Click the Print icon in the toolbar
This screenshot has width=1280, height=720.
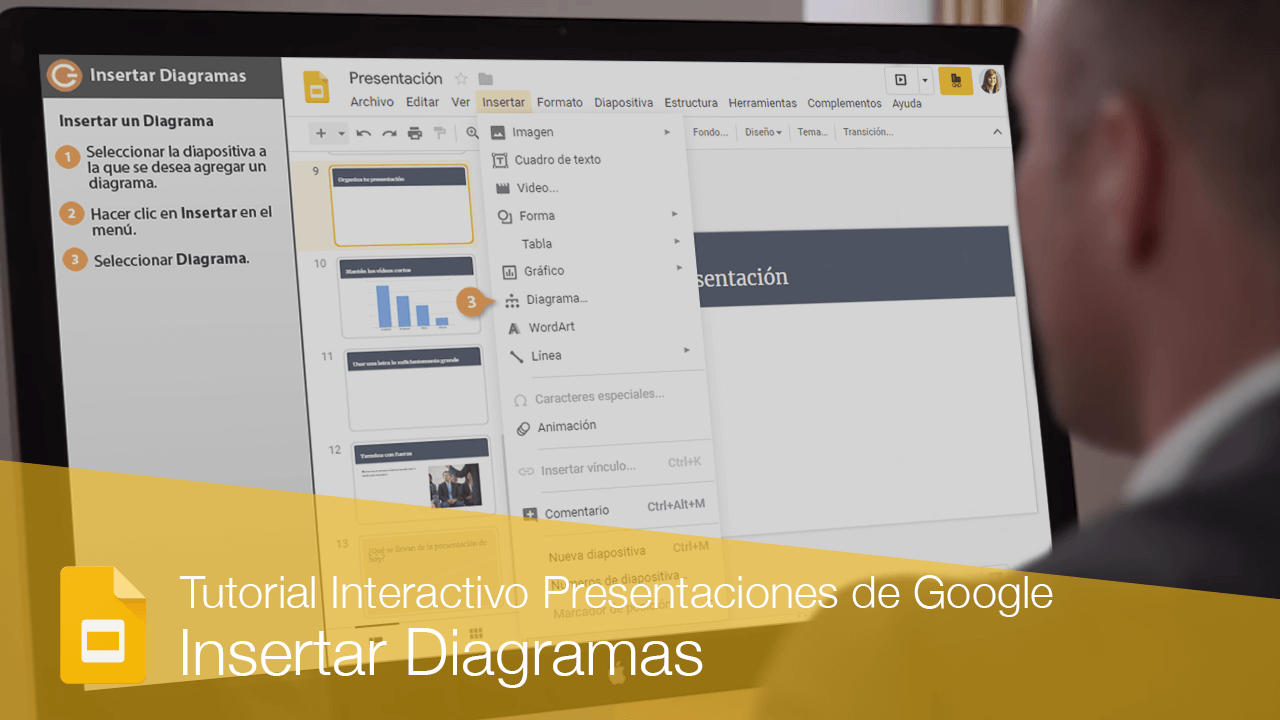414,133
